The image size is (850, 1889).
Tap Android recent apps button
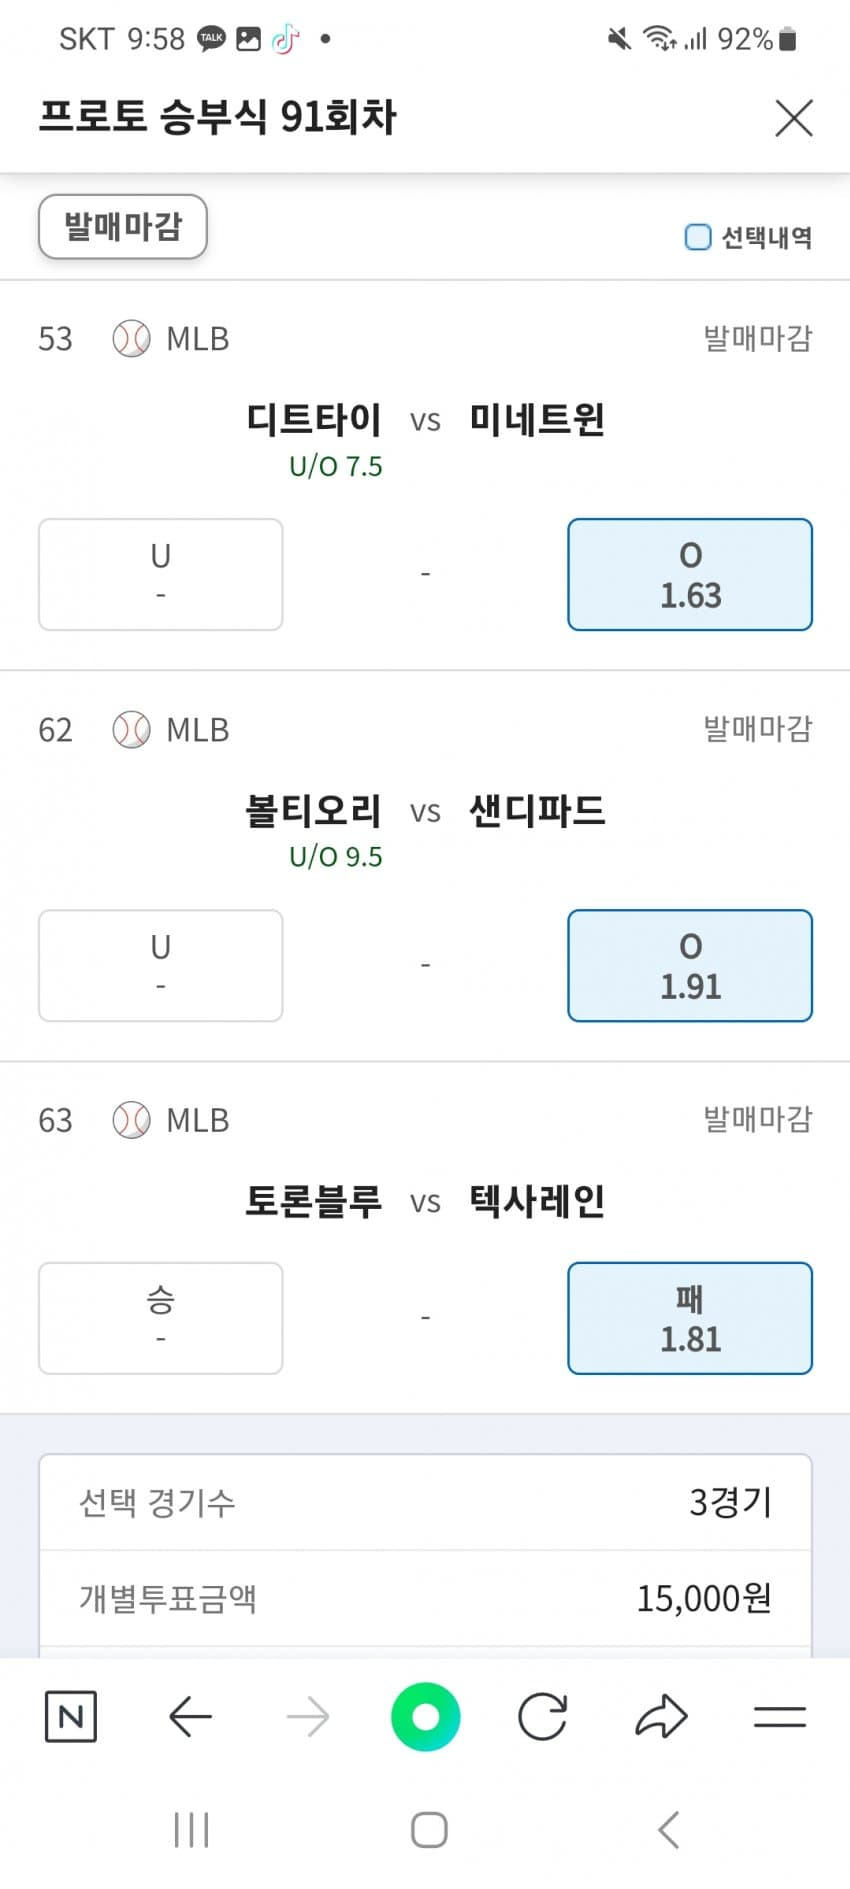tap(191, 1831)
